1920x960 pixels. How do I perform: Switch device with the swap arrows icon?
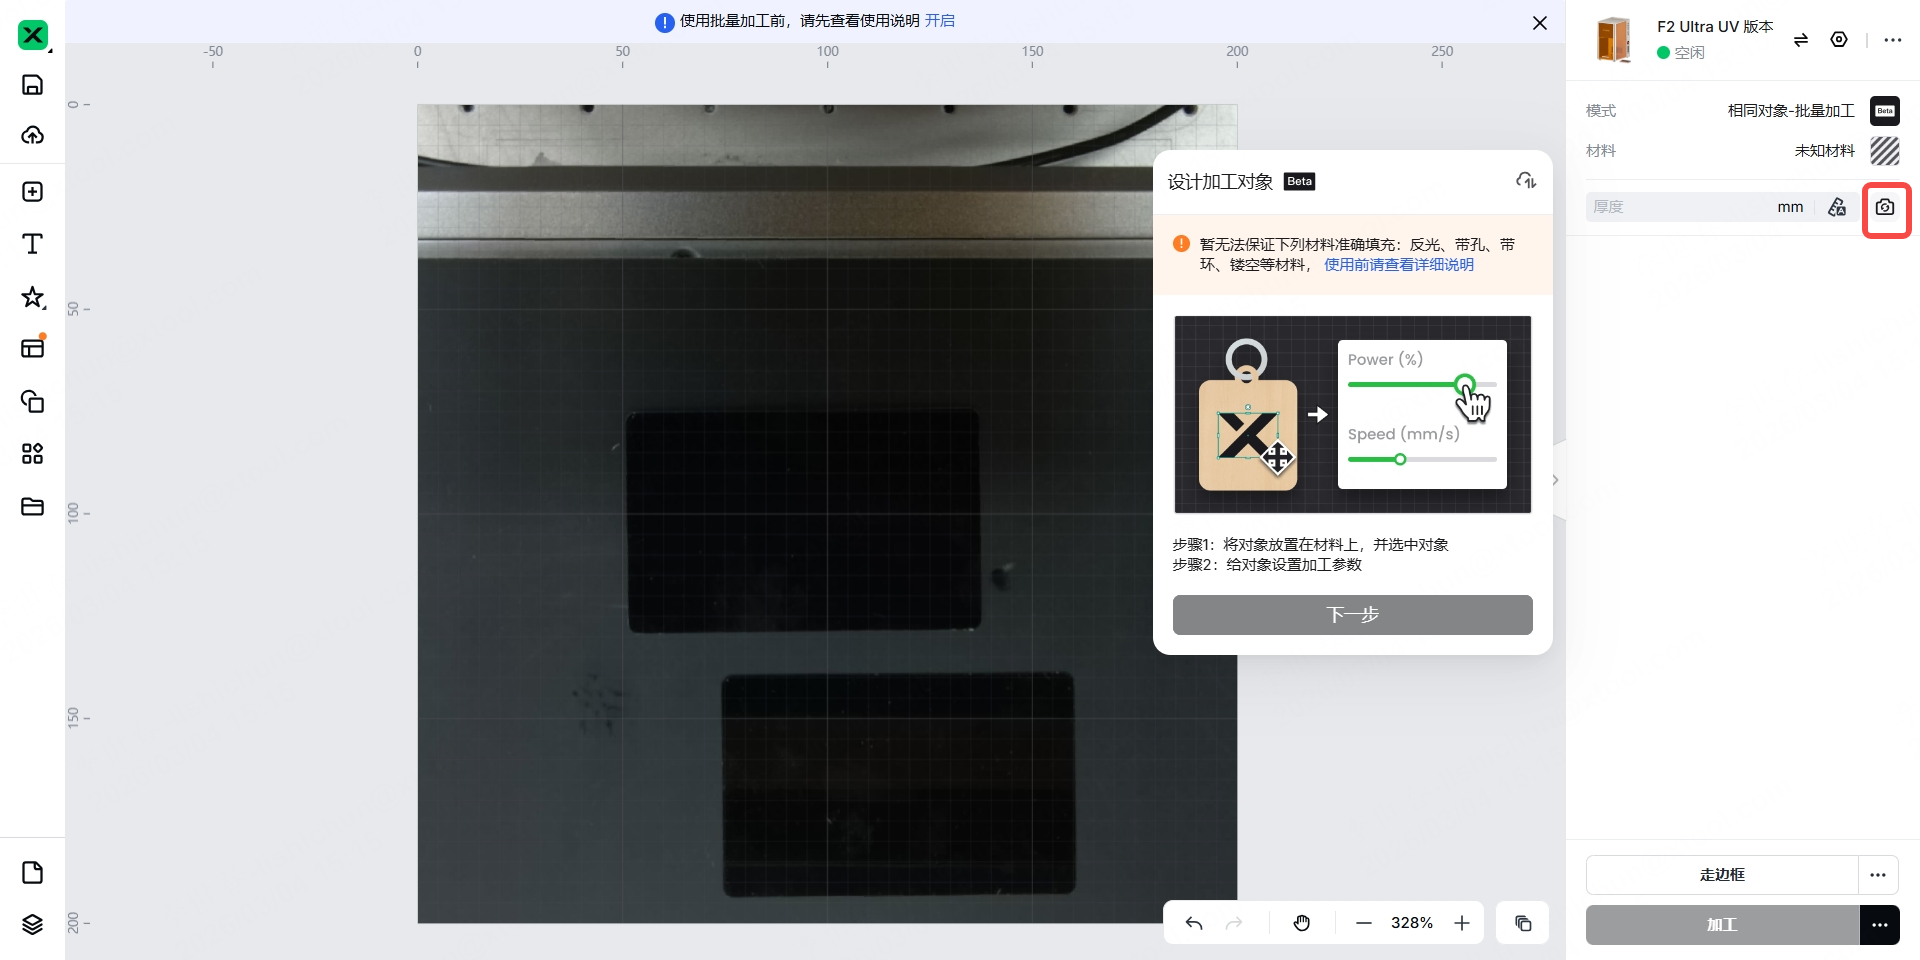coord(1800,40)
